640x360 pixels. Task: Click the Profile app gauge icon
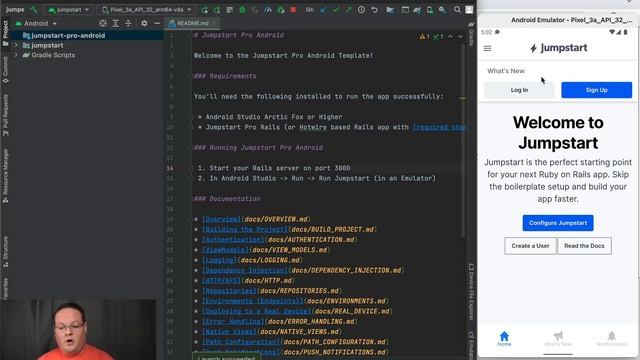tap(268, 9)
